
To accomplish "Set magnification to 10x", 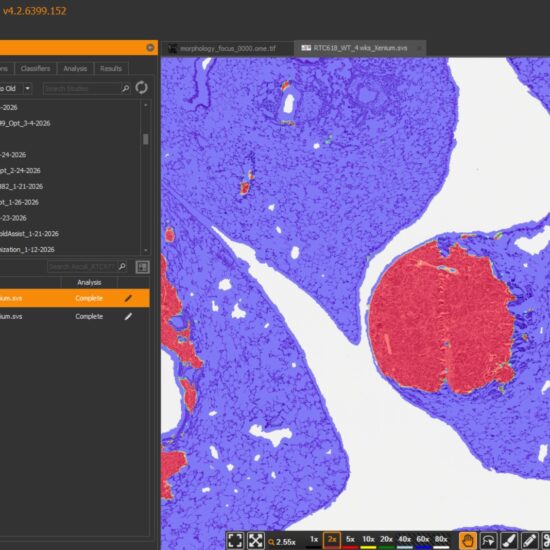I will (368, 540).
